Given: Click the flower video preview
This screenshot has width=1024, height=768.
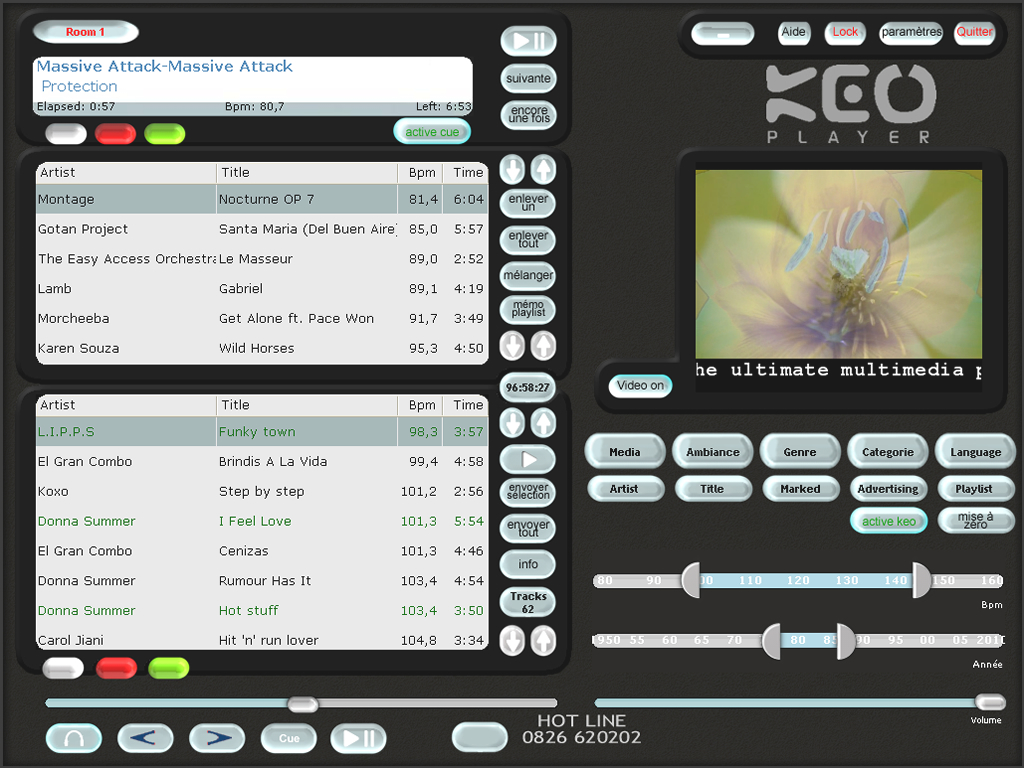Looking at the screenshot, I should [839, 264].
